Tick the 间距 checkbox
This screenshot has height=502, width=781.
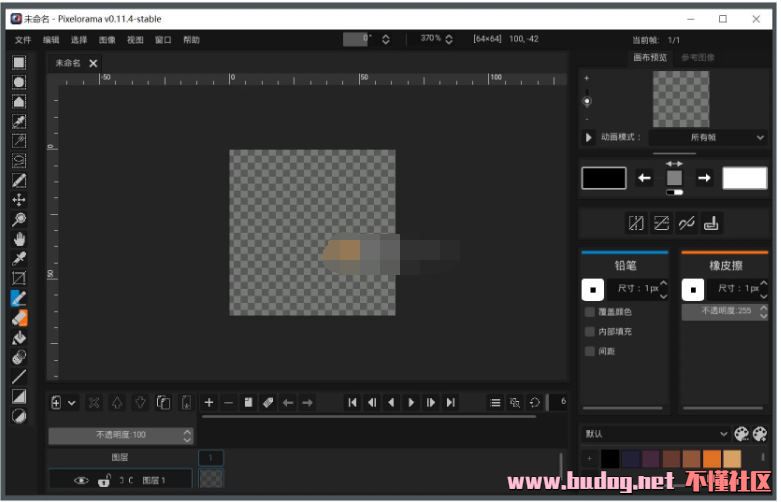[590, 351]
